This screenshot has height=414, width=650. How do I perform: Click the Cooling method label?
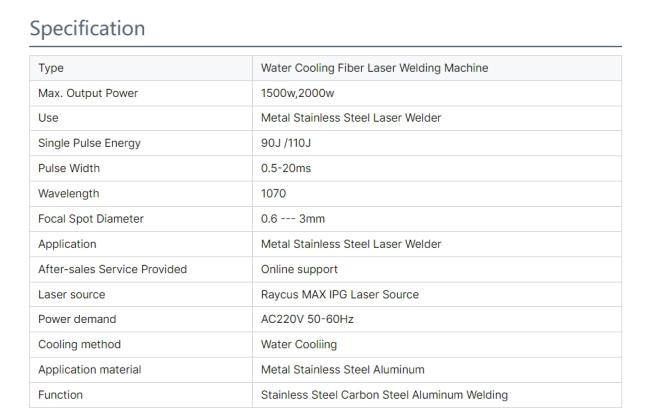(x=77, y=344)
